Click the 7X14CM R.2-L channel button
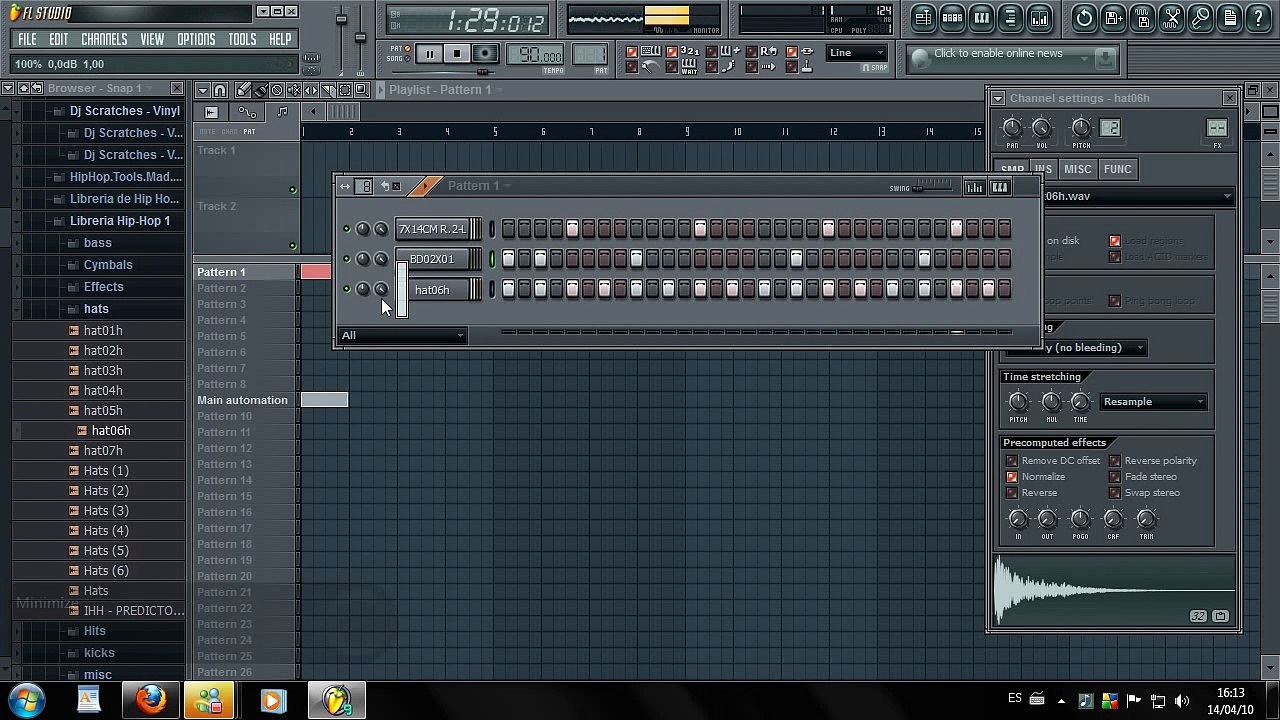This screenshot has height=720, width=1280. coord(432,229)
